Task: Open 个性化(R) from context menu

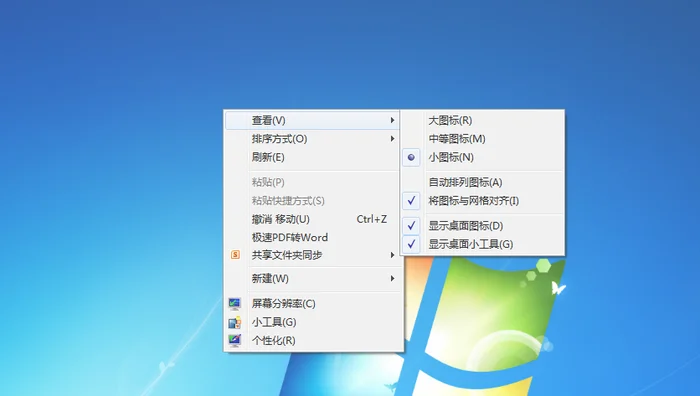Action: click(312, 340)
